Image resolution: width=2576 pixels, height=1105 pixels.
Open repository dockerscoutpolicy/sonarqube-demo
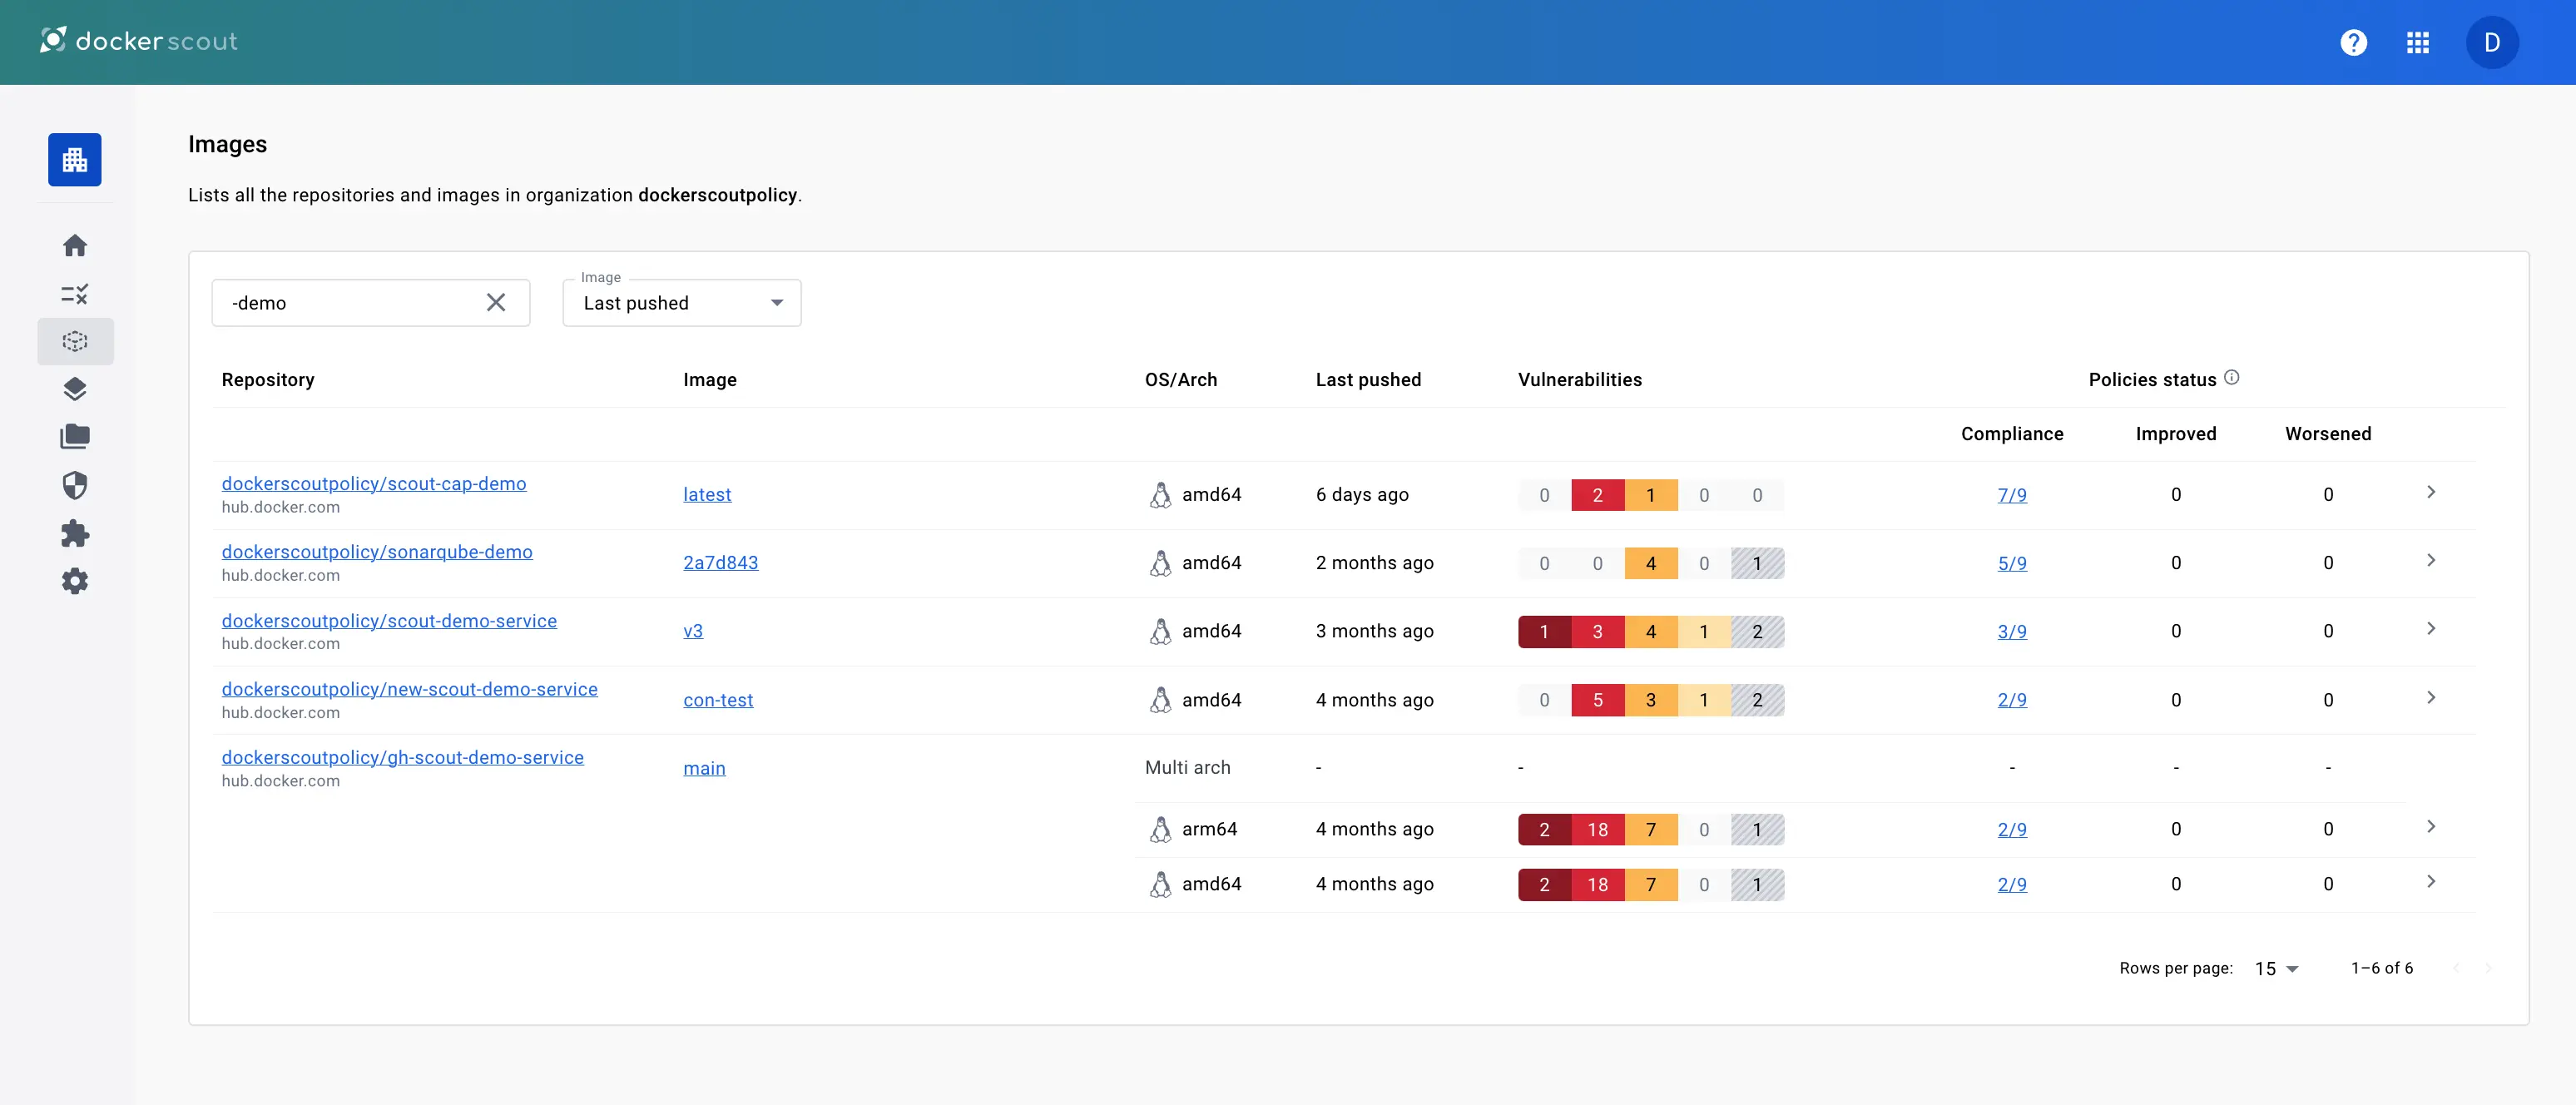click(377, 551)
